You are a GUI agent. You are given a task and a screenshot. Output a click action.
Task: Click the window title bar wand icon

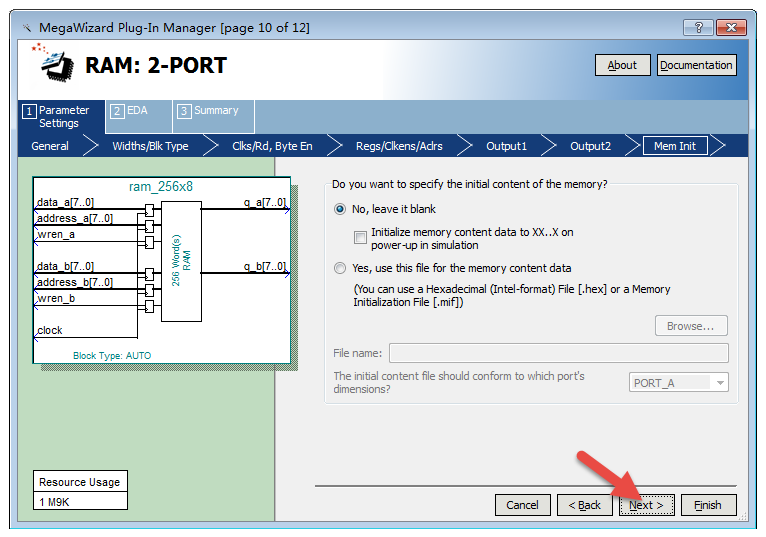tap(27, 28)
